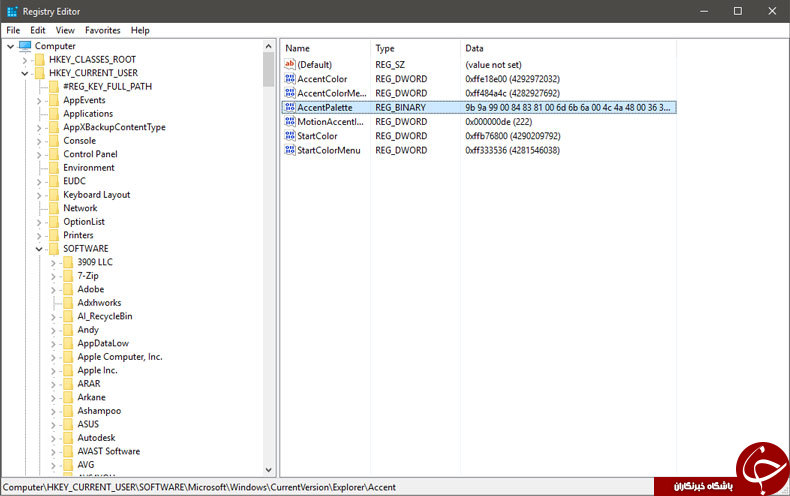
Task: Select the Adxhworks key
Action: point(99,303)
